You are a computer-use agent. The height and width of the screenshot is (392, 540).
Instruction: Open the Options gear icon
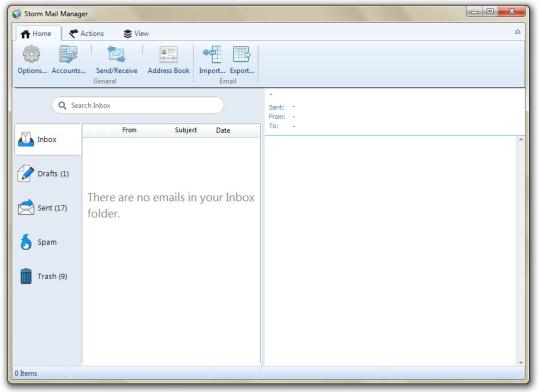point(31,54)
